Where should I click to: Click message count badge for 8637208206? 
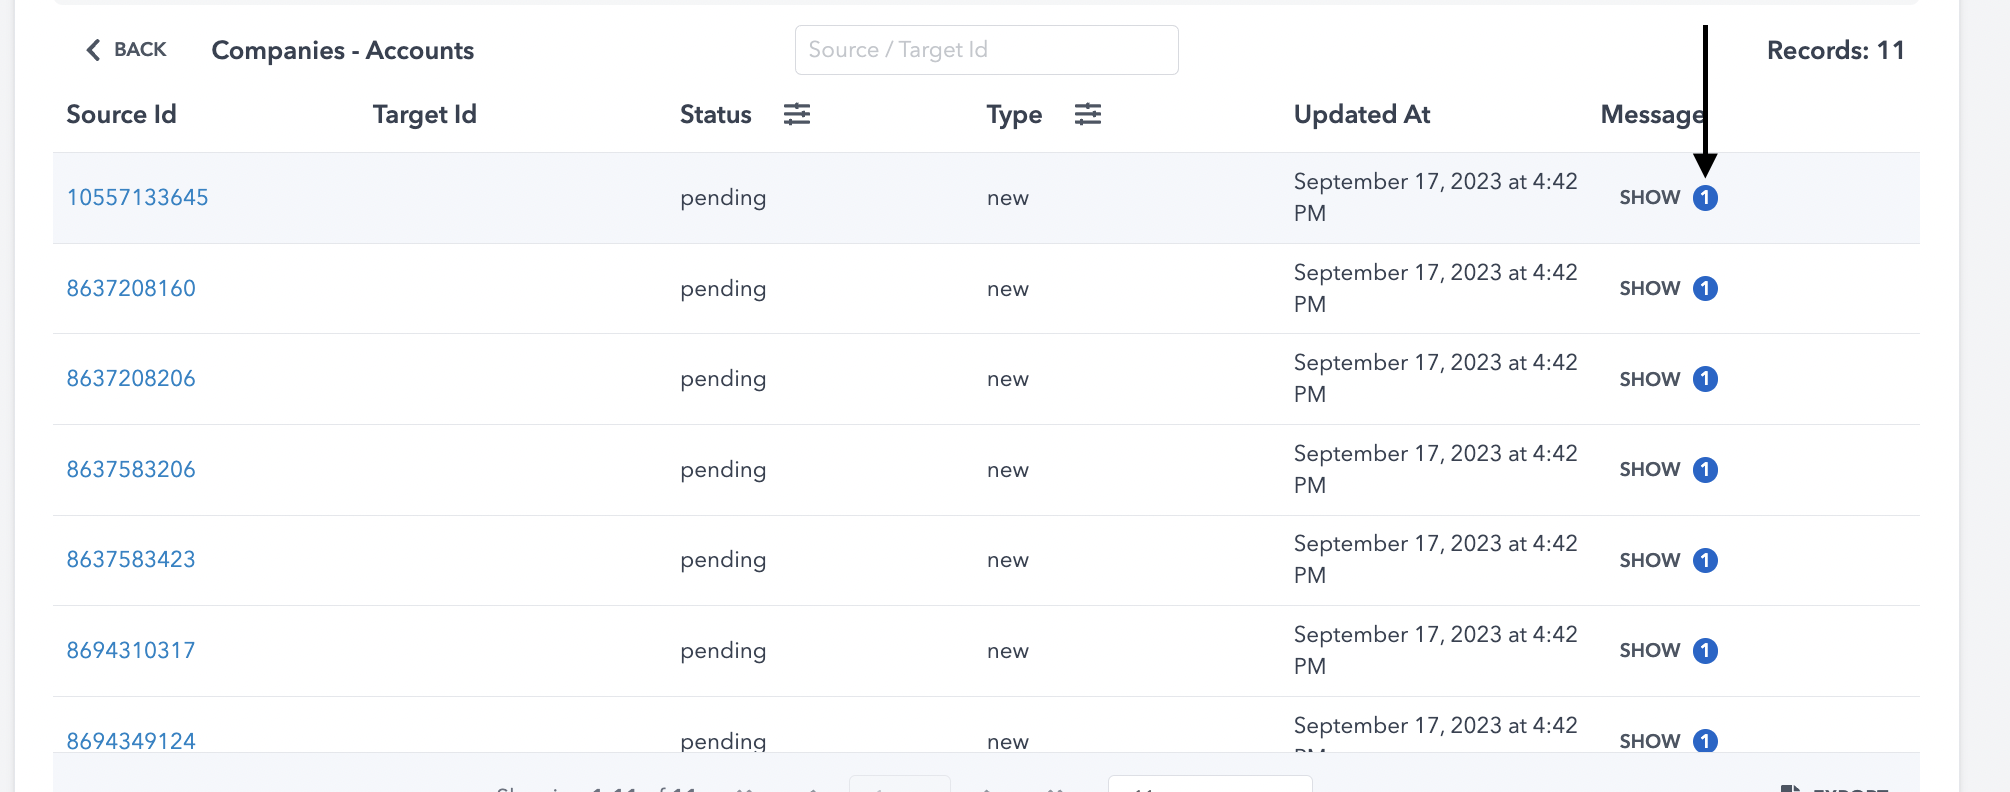(x=1705, y=379)
